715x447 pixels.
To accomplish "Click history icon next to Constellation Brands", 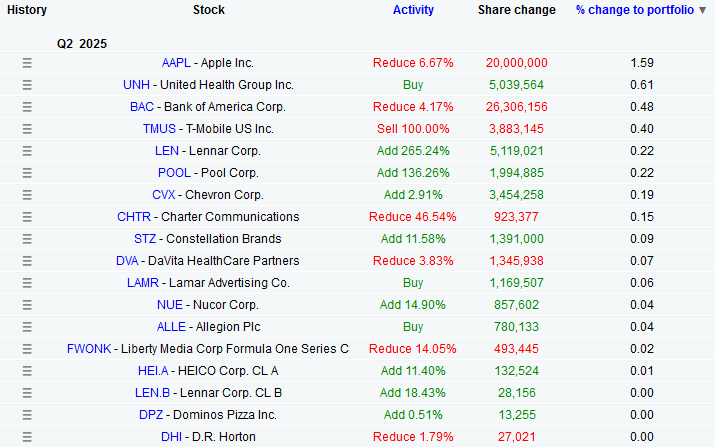I will click(27, 239).
